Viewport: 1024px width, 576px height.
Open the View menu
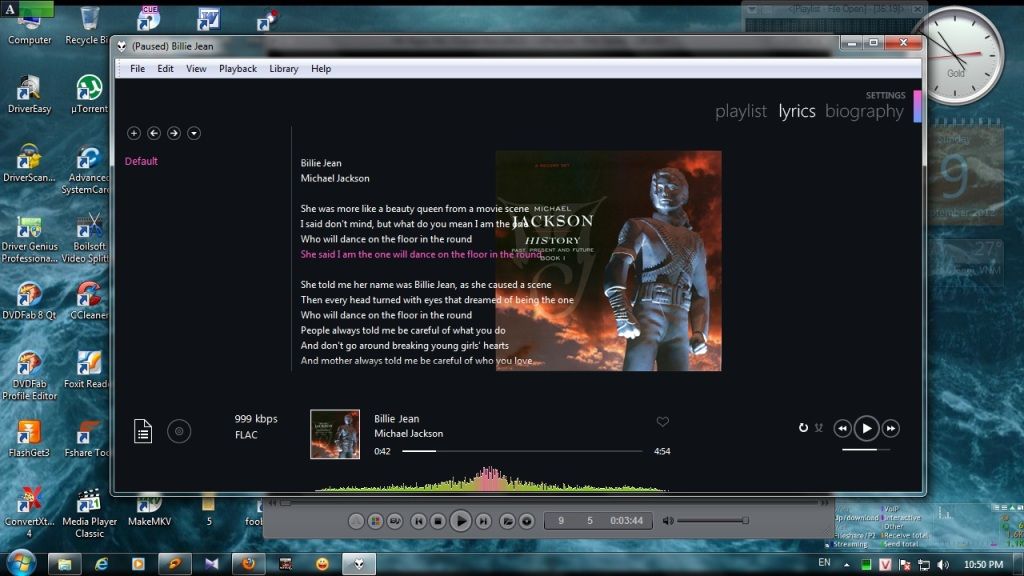tap(196, 69)
